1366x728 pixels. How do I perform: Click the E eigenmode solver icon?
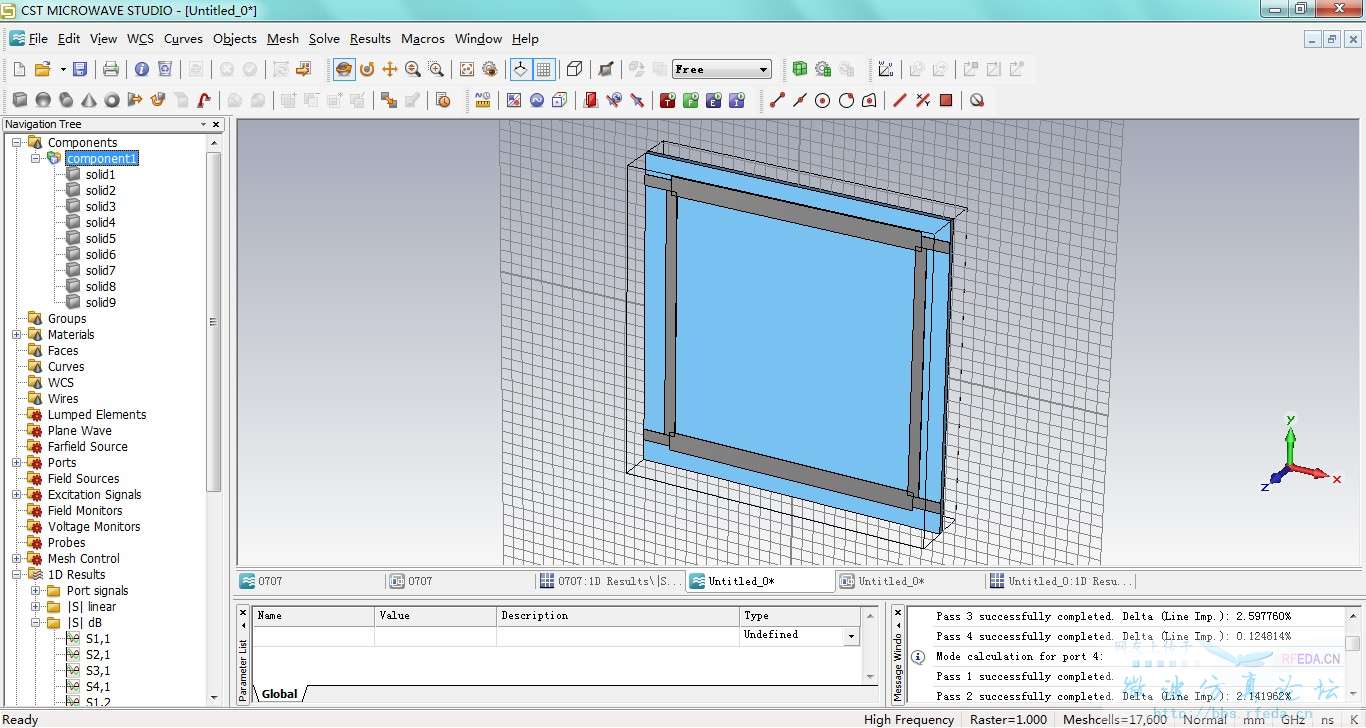click(x=714, y=100)
